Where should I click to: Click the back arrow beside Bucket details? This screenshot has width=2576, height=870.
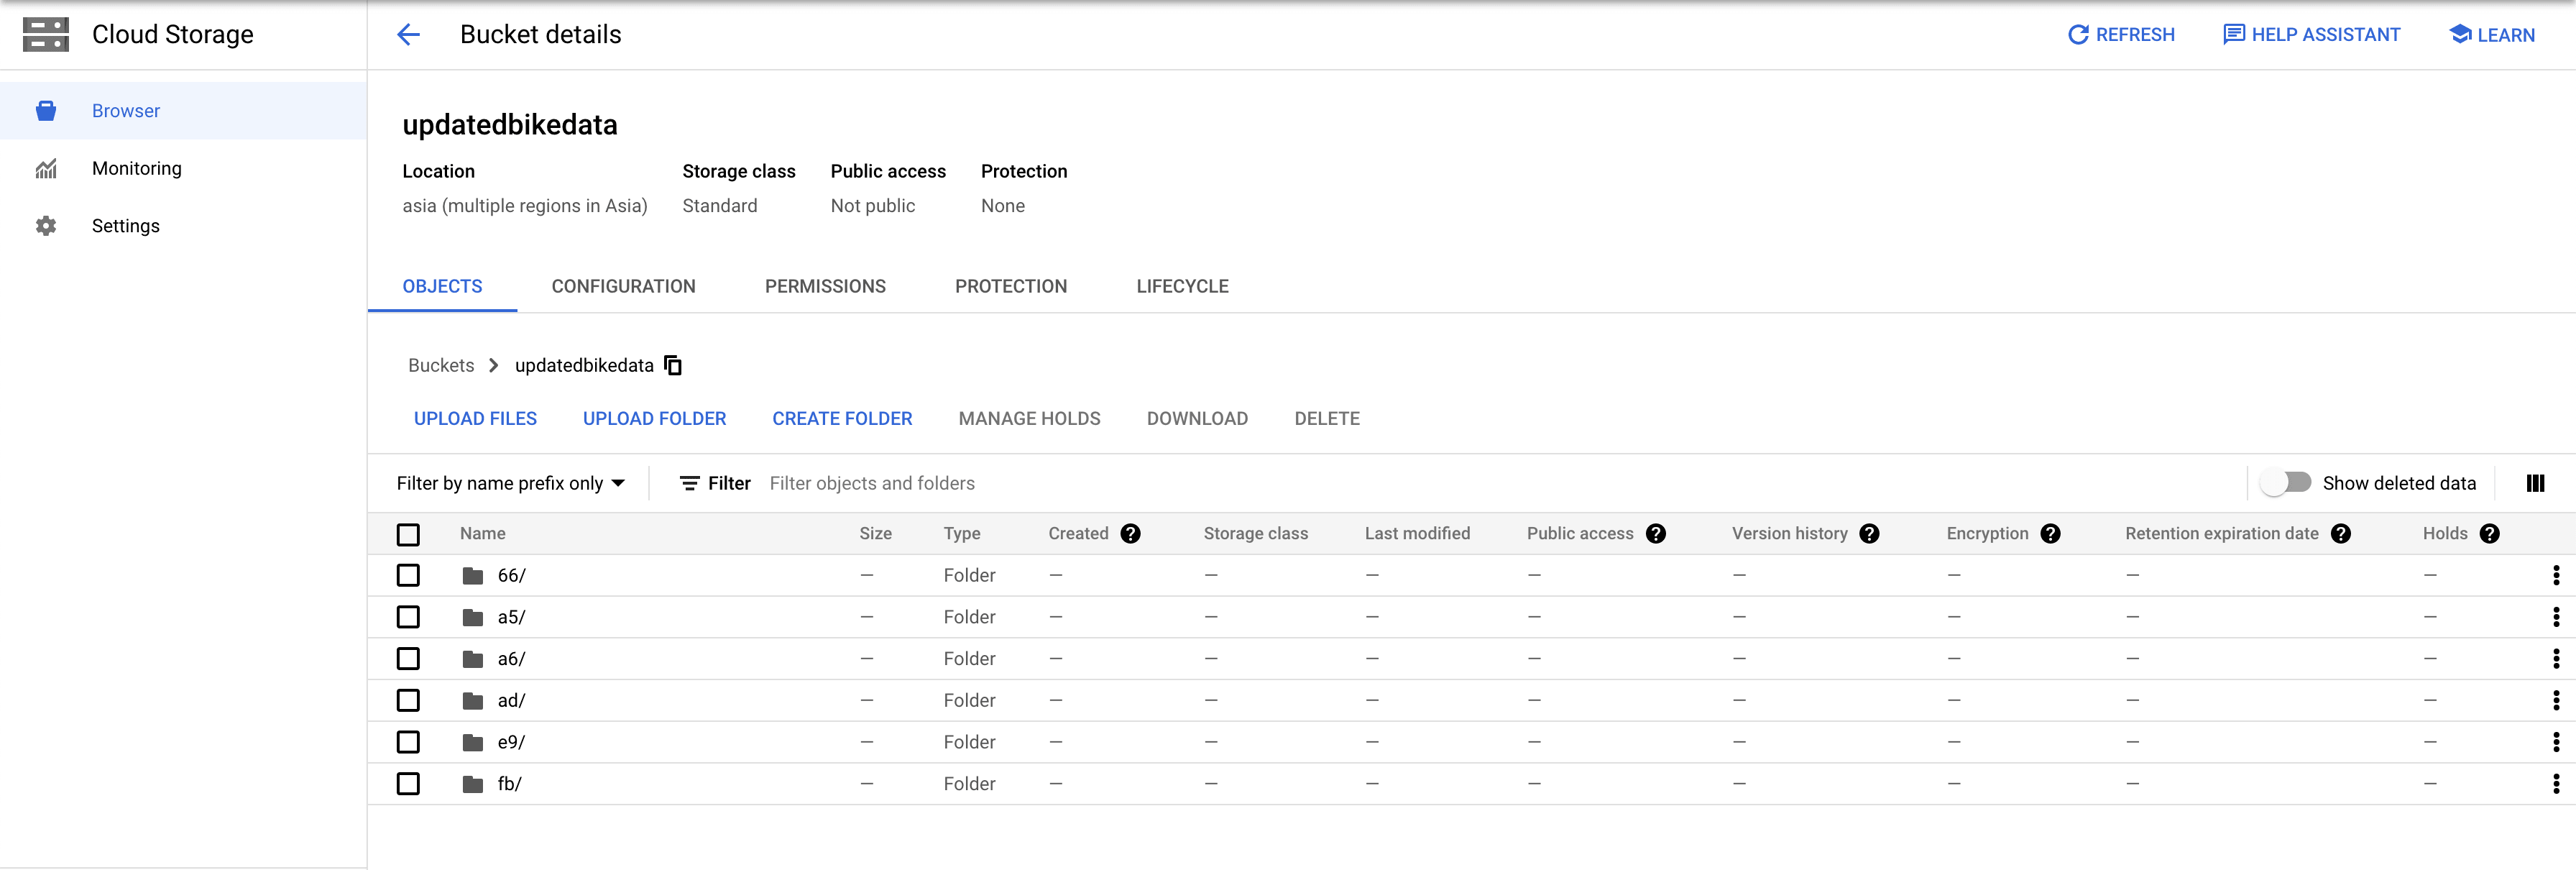[x=408, y=35]
